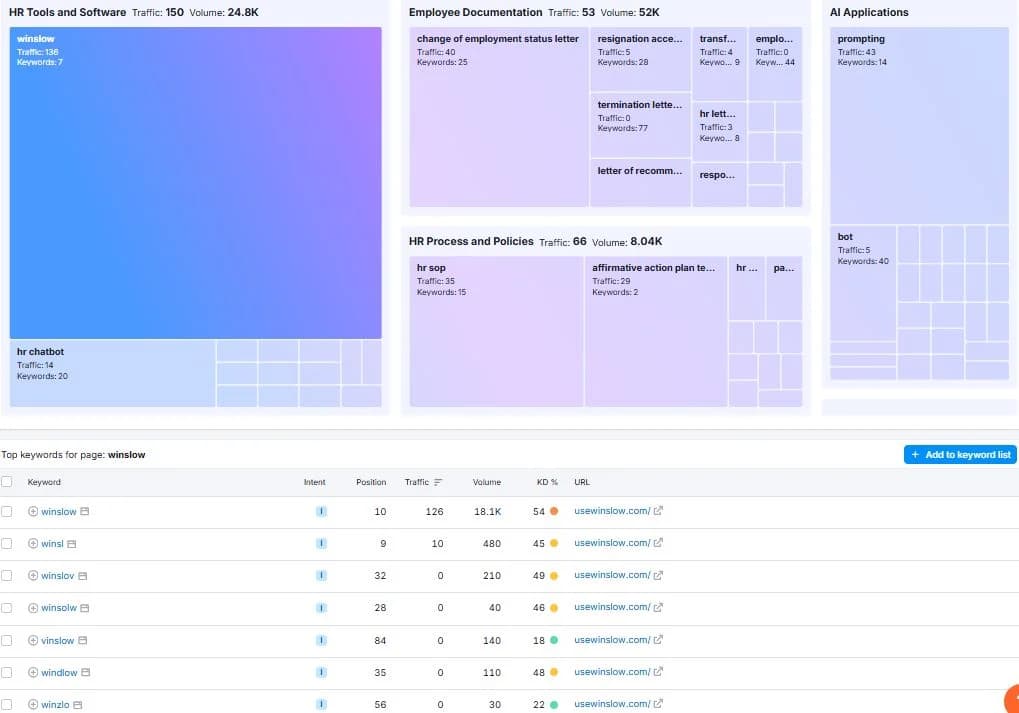Click SERP view icon beside winsl keyword
This screenshot has height=713, width=1019.
[71, 544]
